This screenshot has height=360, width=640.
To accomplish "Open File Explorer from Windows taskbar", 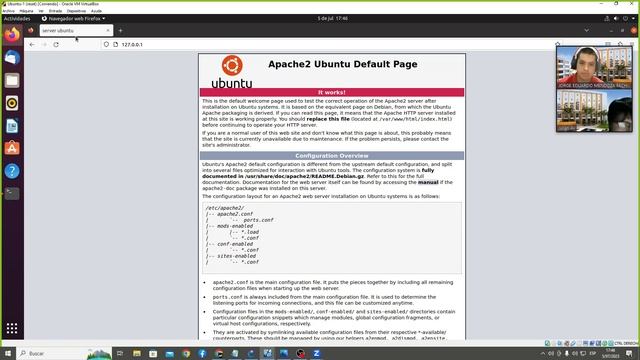I will point(137,353).
